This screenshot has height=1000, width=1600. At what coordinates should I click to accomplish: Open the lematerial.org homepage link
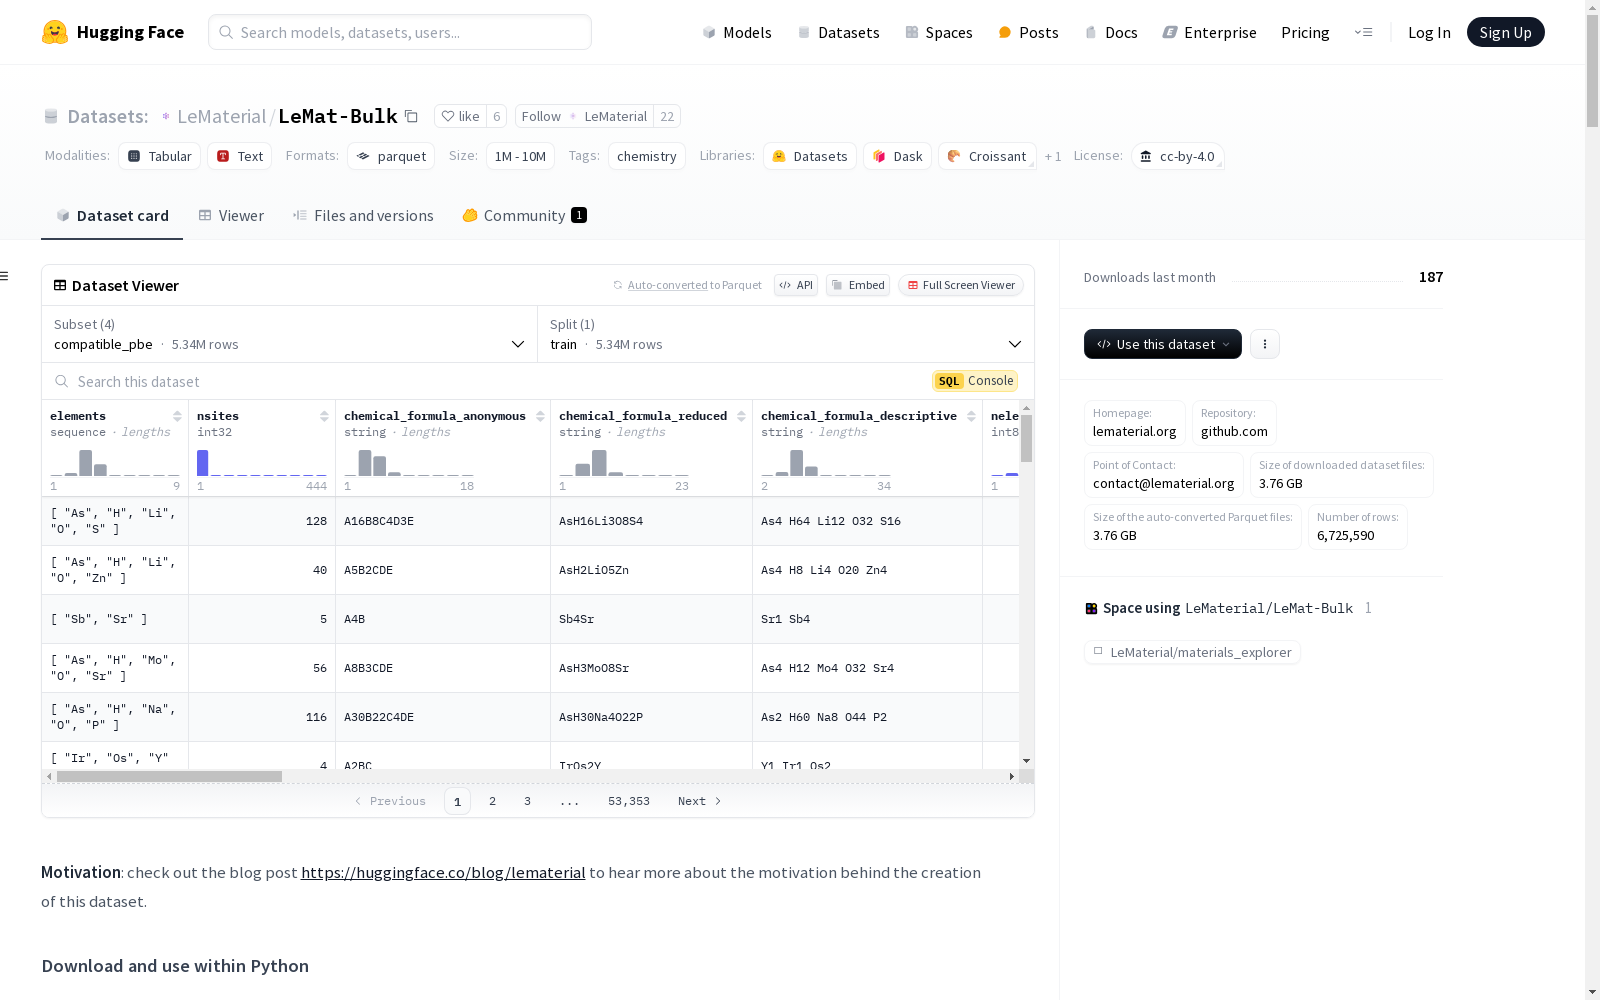click(x=1134, y=431)
